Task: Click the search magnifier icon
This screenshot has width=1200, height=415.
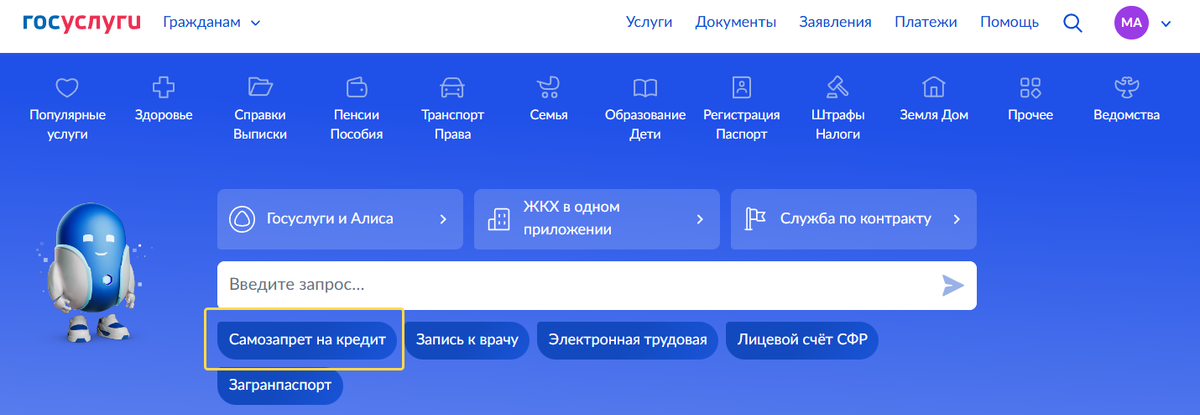Action: point(1072,22)
